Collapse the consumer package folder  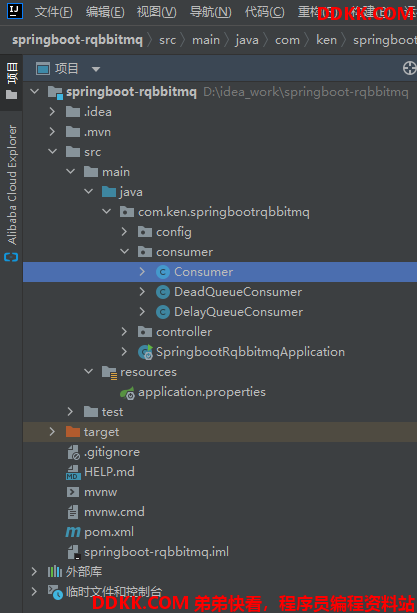point(125,252)
